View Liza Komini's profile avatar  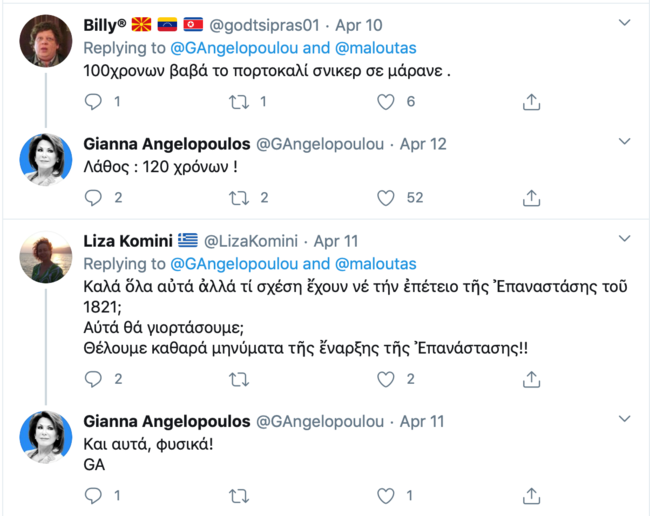tap(46, 258)
